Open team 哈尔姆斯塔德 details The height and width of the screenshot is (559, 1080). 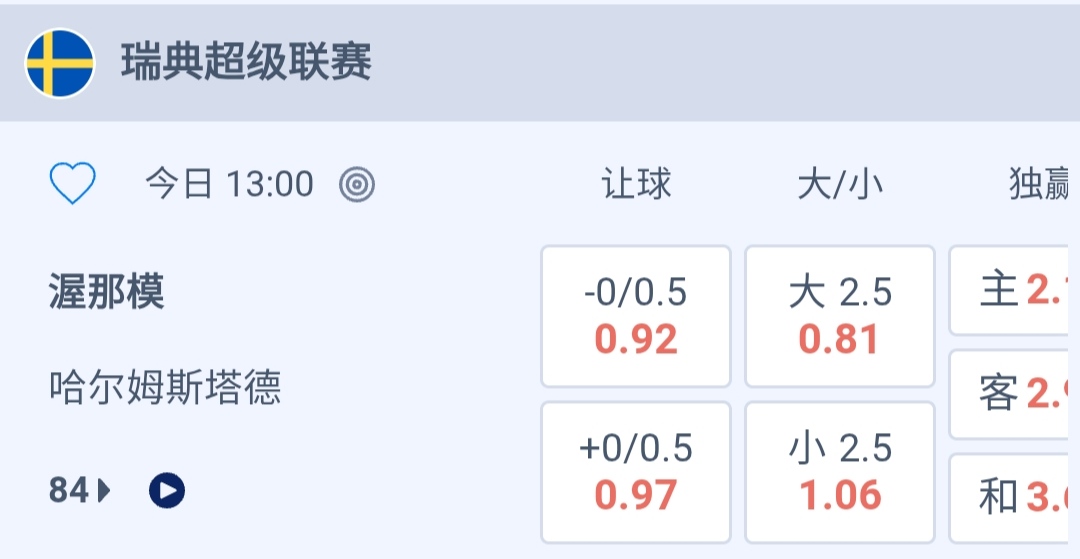[x=165, y=387]
